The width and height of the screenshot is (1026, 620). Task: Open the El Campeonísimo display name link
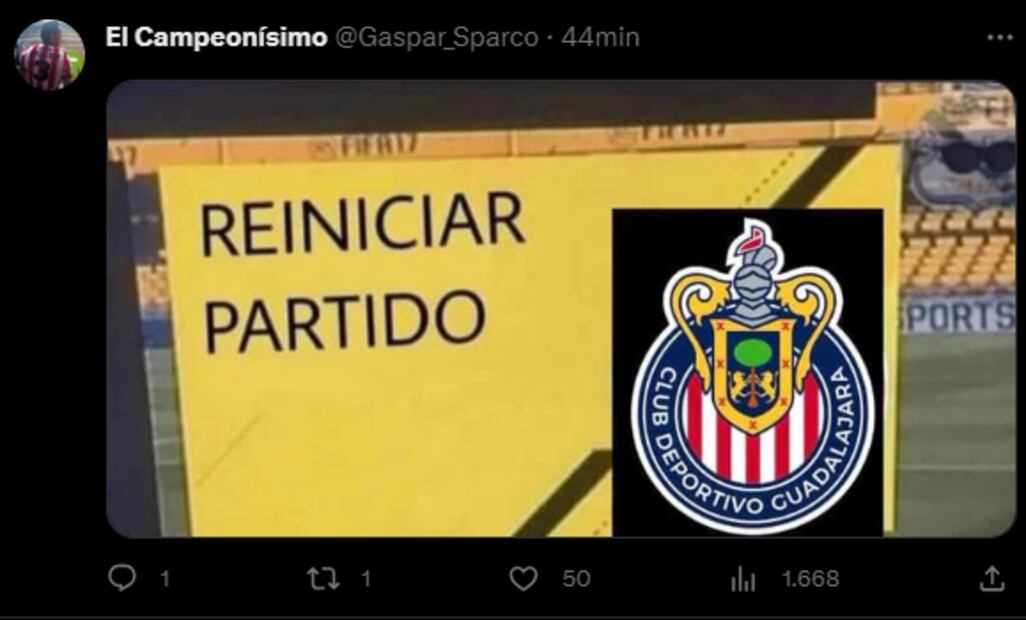[x=216, y=38]
